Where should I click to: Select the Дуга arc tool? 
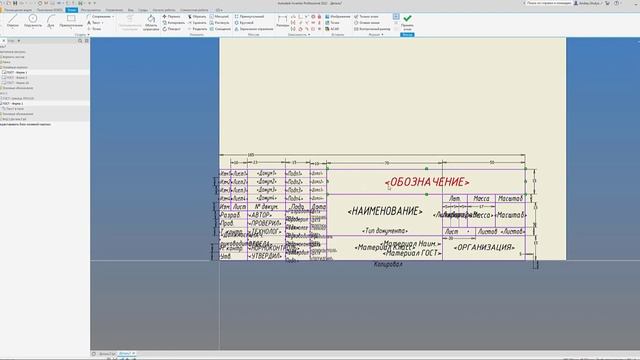51,21
